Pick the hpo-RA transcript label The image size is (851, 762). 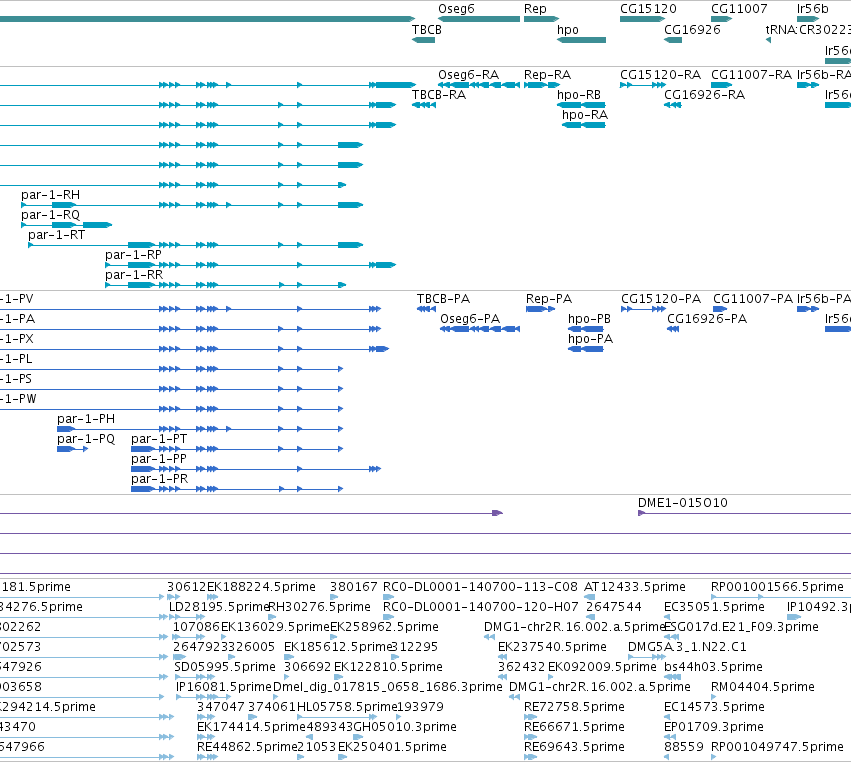tap(585, 115)
